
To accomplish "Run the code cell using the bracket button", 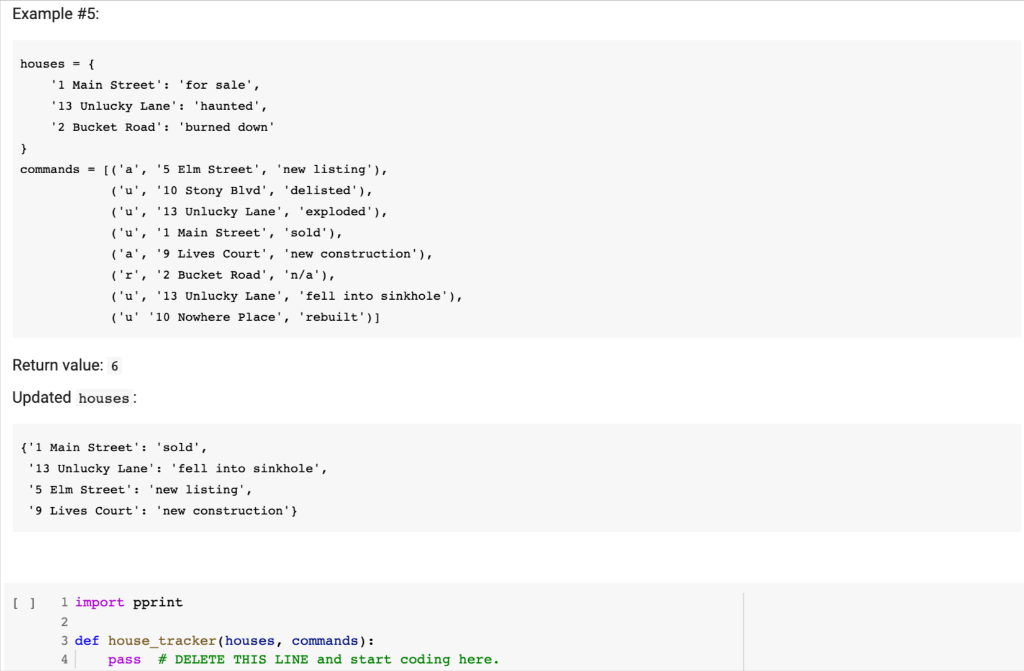I will (x=24, y=602).
